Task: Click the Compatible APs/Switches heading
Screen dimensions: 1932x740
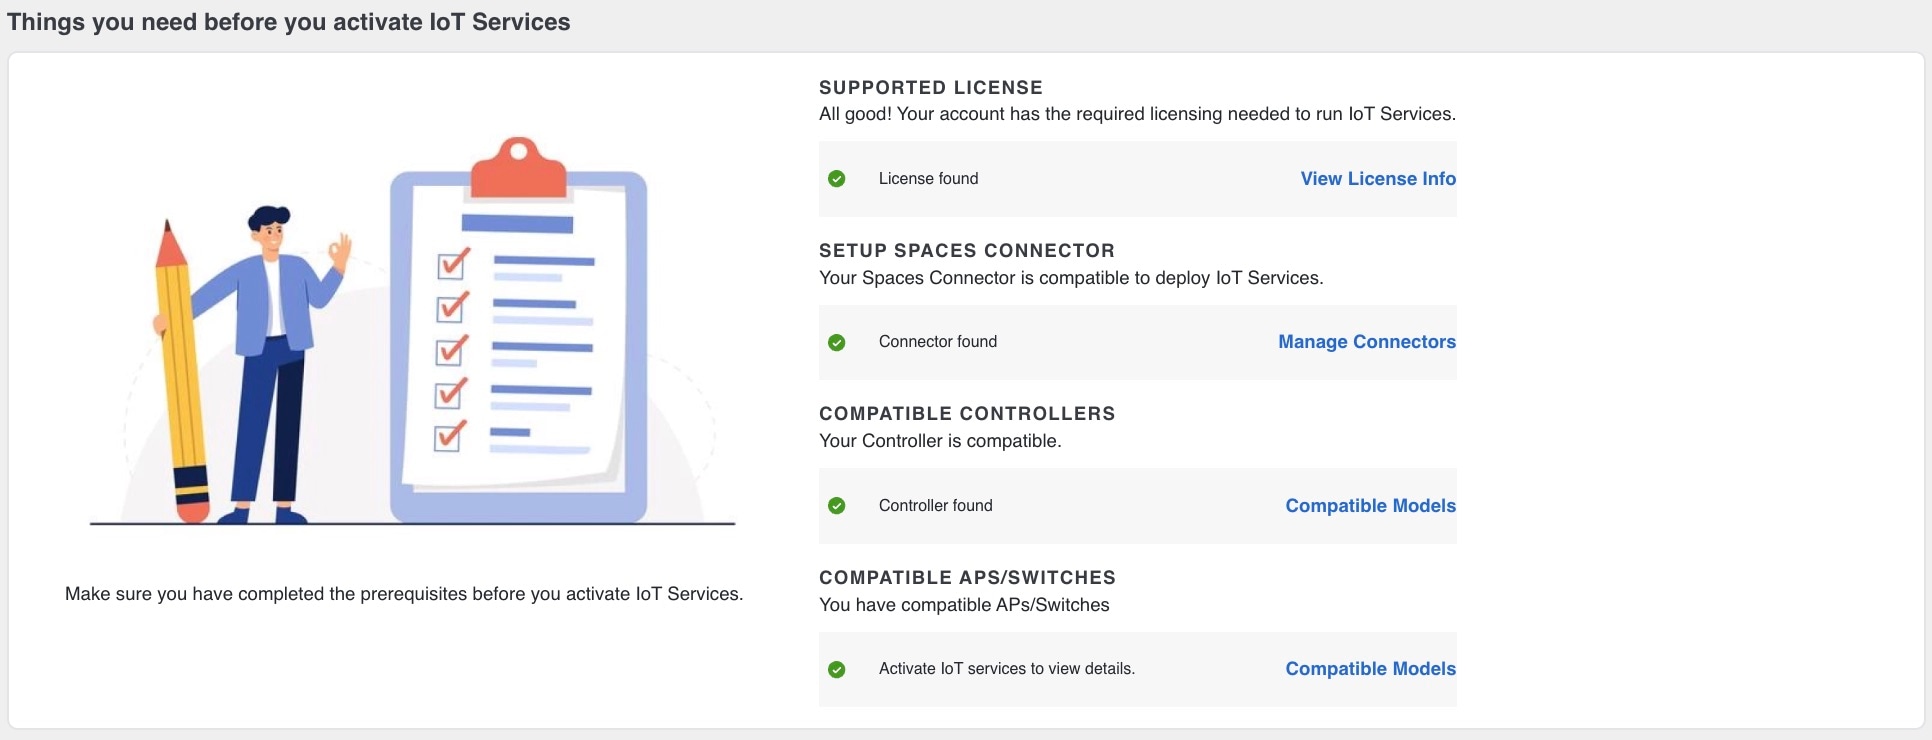Action: tap(967, 578)
